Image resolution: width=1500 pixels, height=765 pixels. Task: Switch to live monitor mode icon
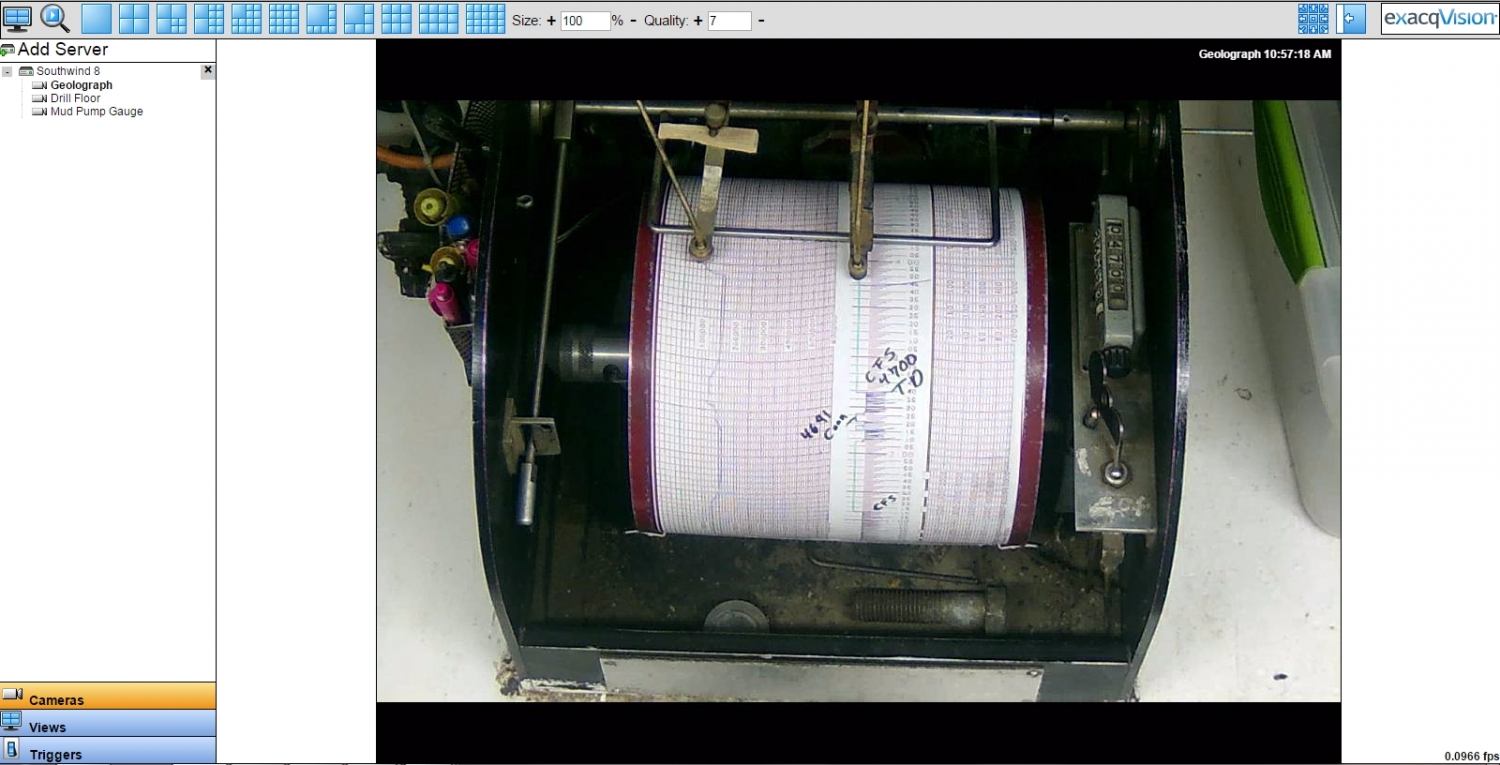pos(17,18)
